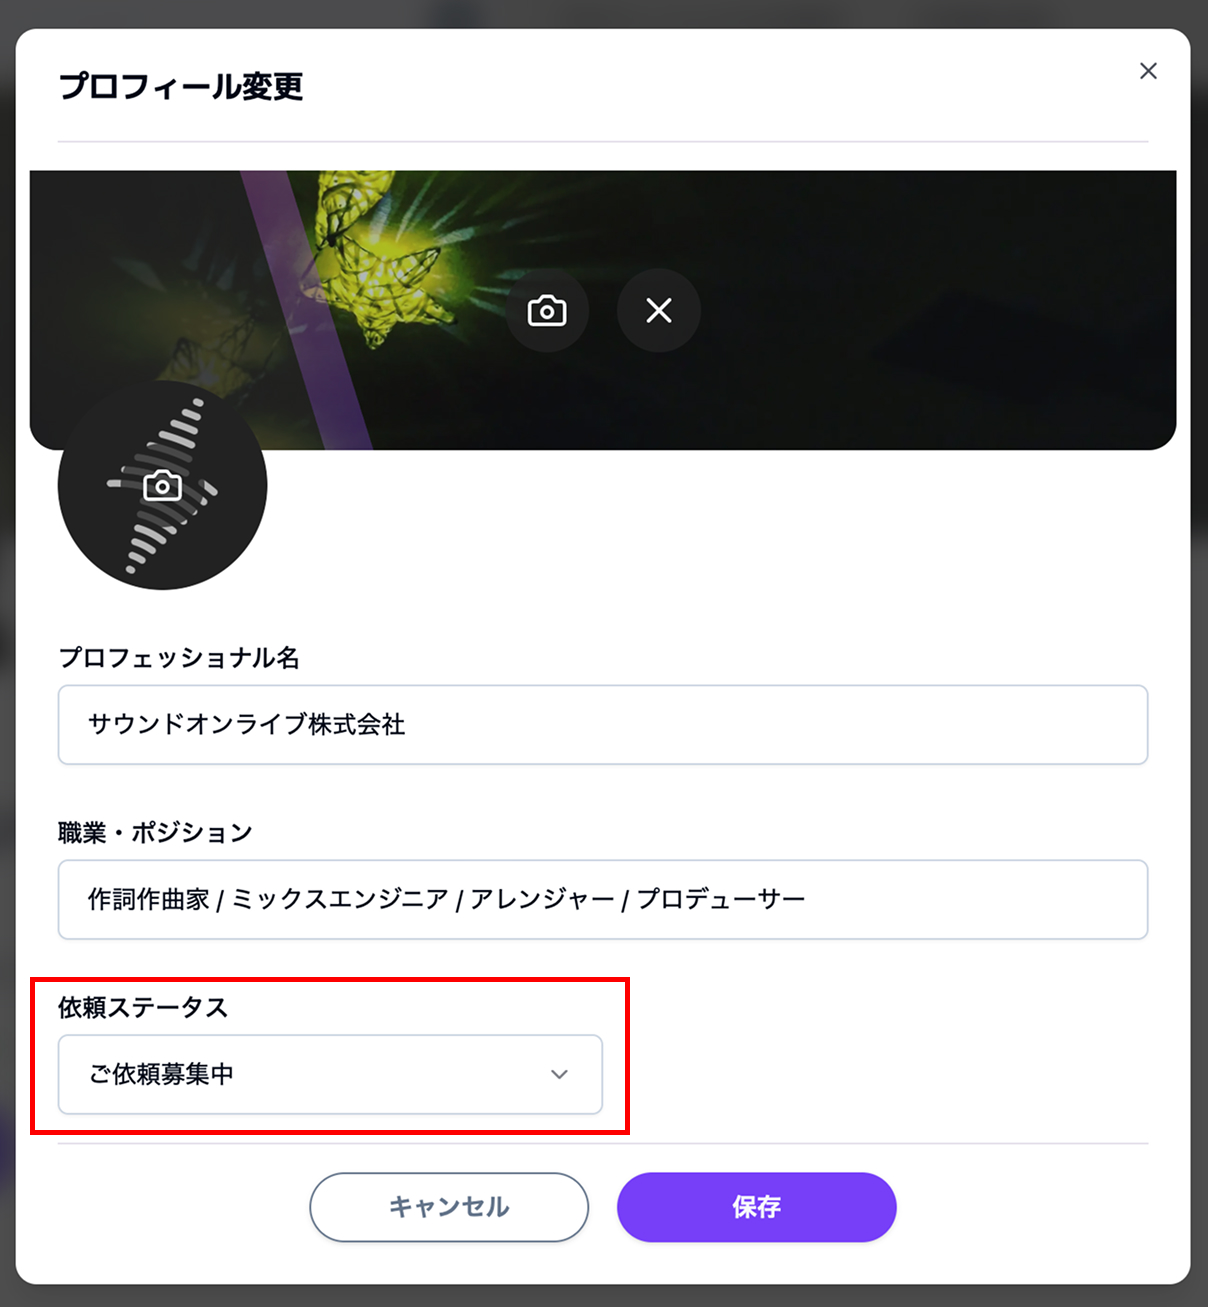Save the profile with the 保存 button
This screenshot has height=1307, width=1208.
[756, 1207]
